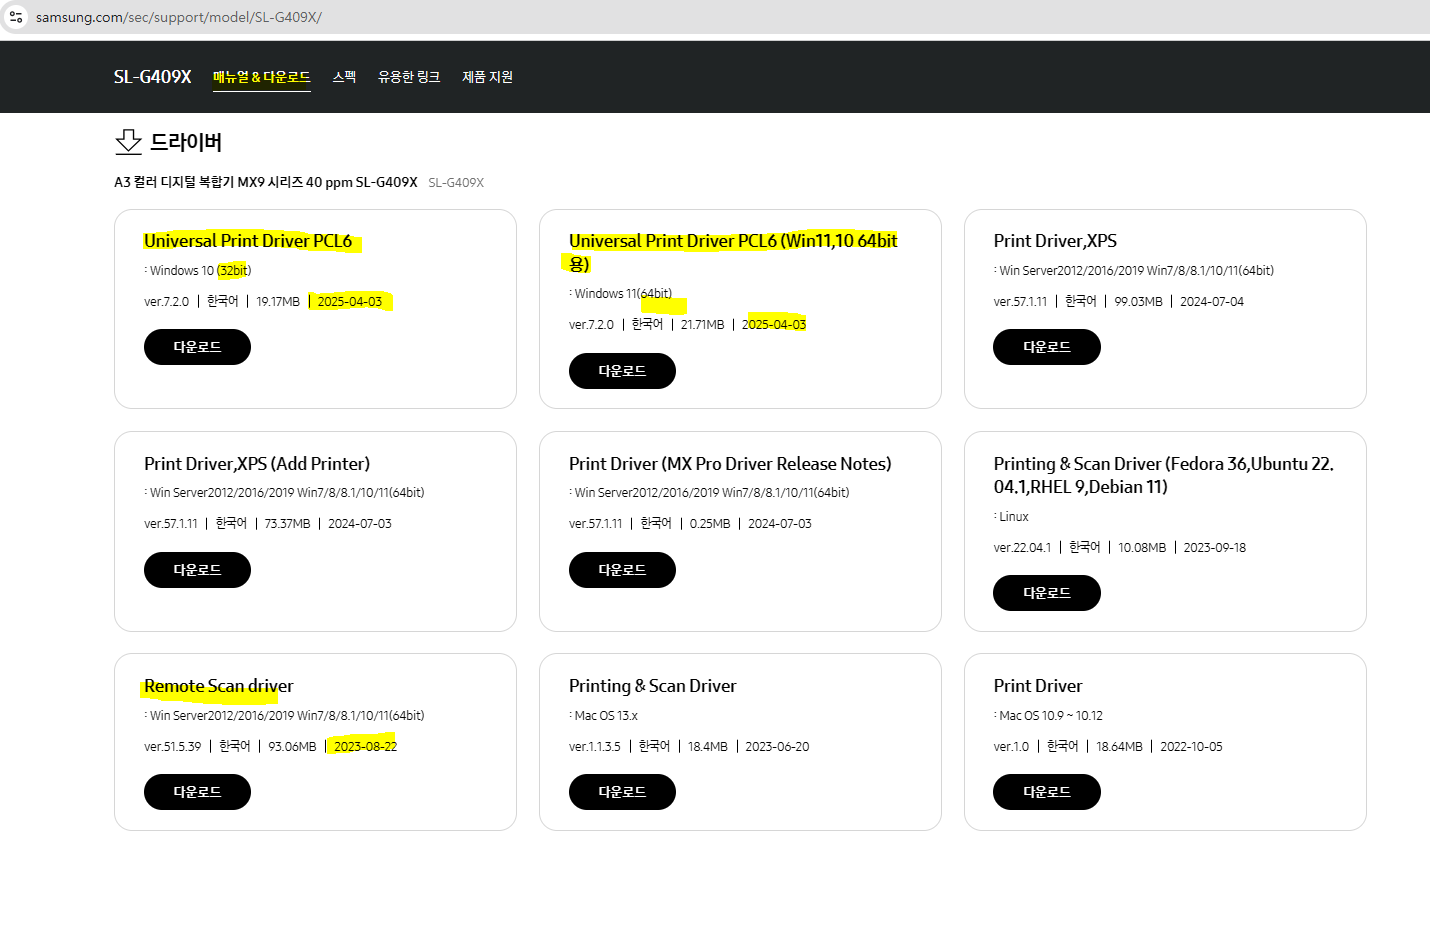Click the 0.25MB file size

pyautogui.click(x=710, y=524)
